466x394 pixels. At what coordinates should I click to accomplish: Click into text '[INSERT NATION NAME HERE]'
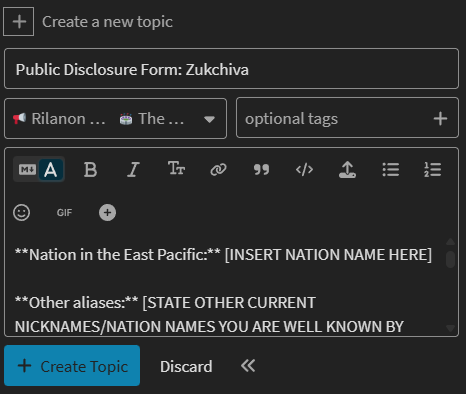pyautogui.click(x=328, y=255)
